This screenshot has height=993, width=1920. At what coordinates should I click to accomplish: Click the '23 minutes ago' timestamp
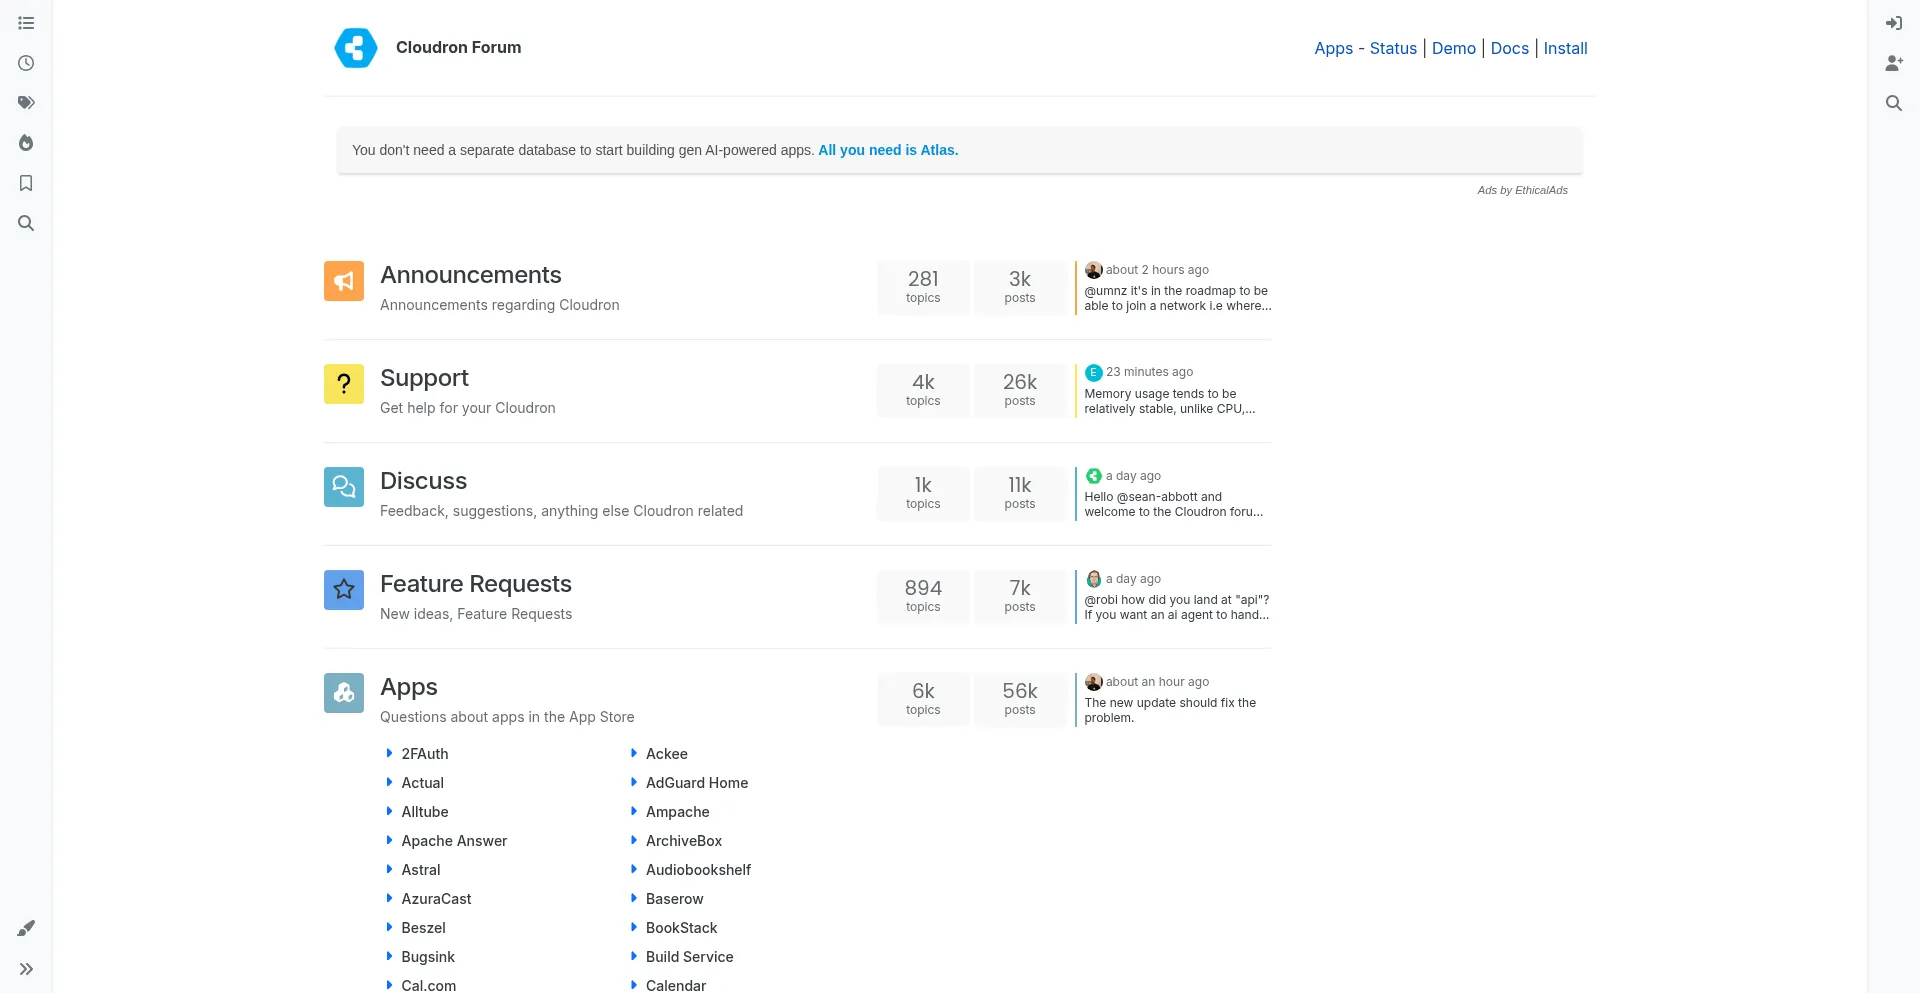point(1149,372)
